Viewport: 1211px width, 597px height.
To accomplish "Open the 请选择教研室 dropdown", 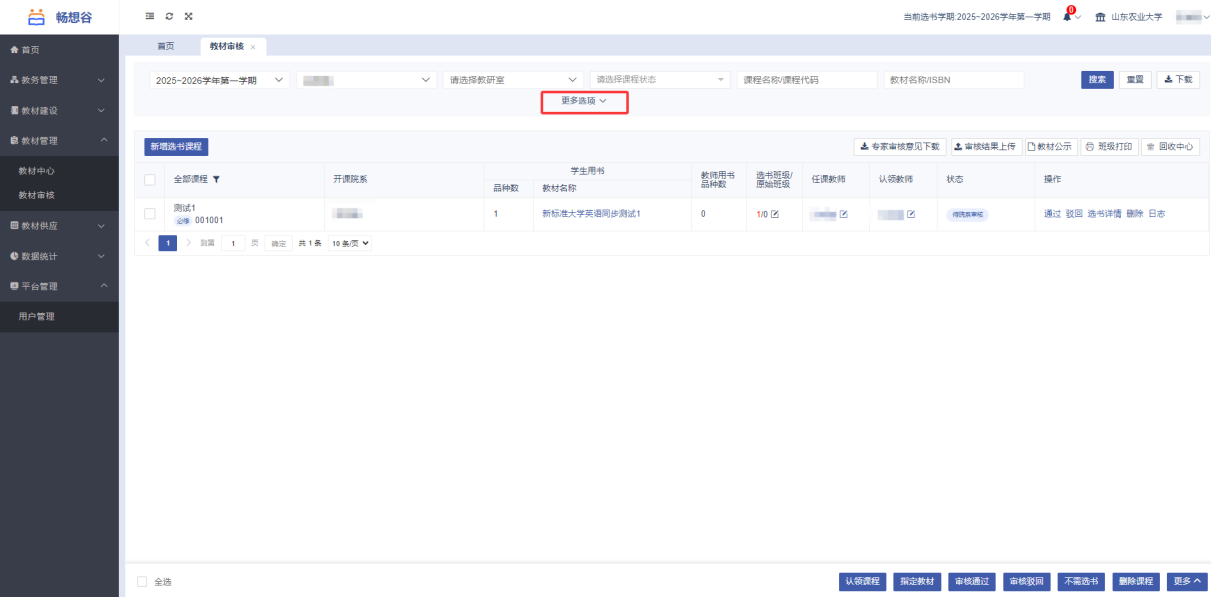I will pyautogui.click(x=513, y=80).
